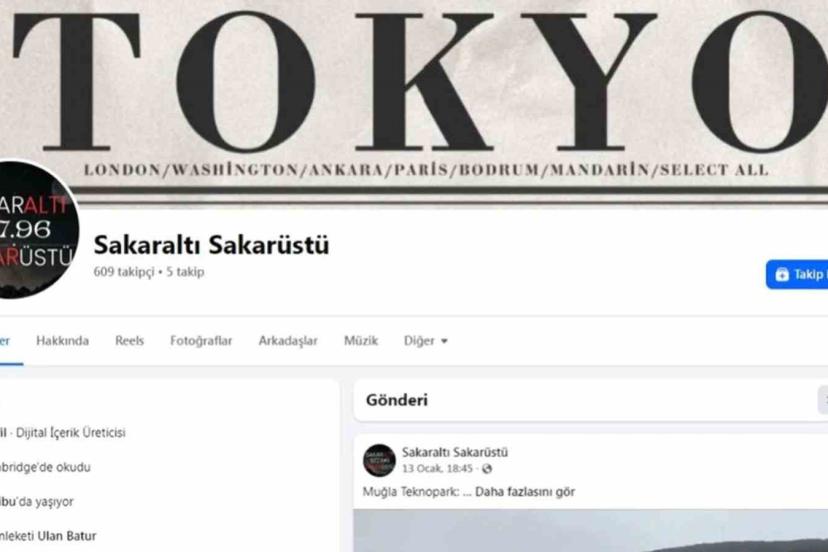View the 609 takipçi followers list
The width and height of the screenshot is (828, 552).
coord(124,272)
